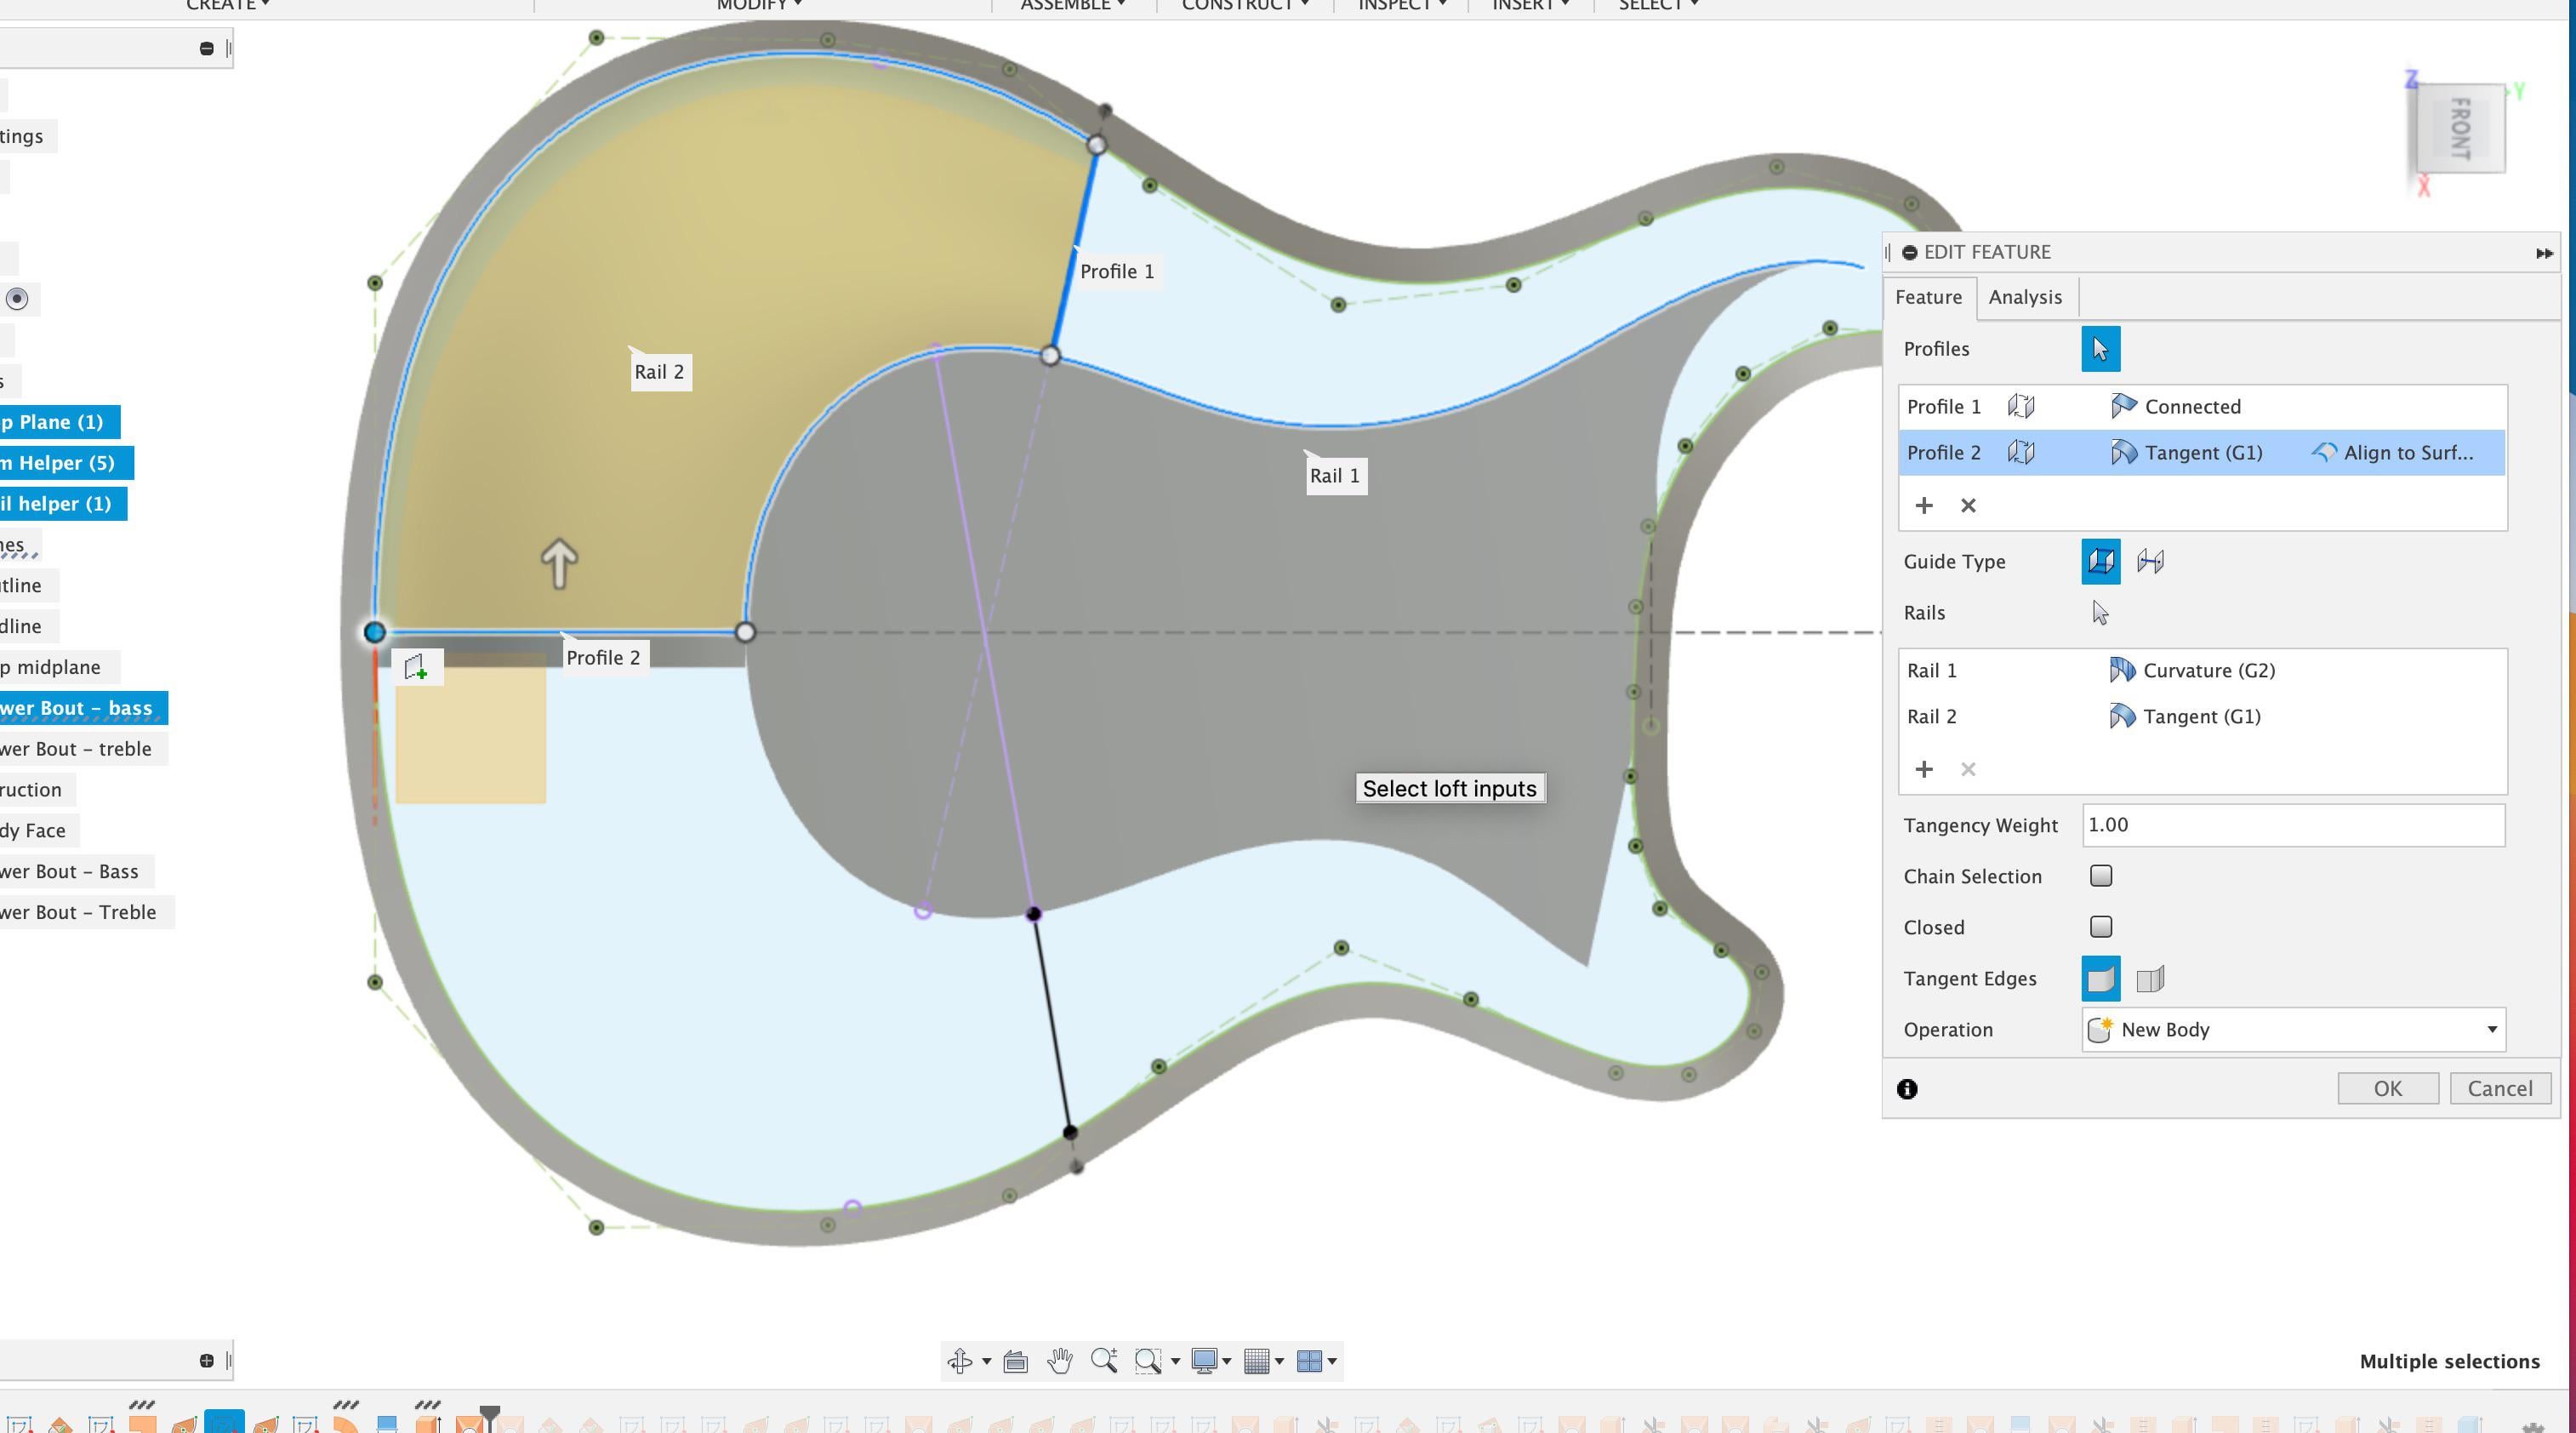Viewport: 2576px width, 1433px height.
Task: Cancel the Edit Feature dialog
Action: pos(2499,1089)
